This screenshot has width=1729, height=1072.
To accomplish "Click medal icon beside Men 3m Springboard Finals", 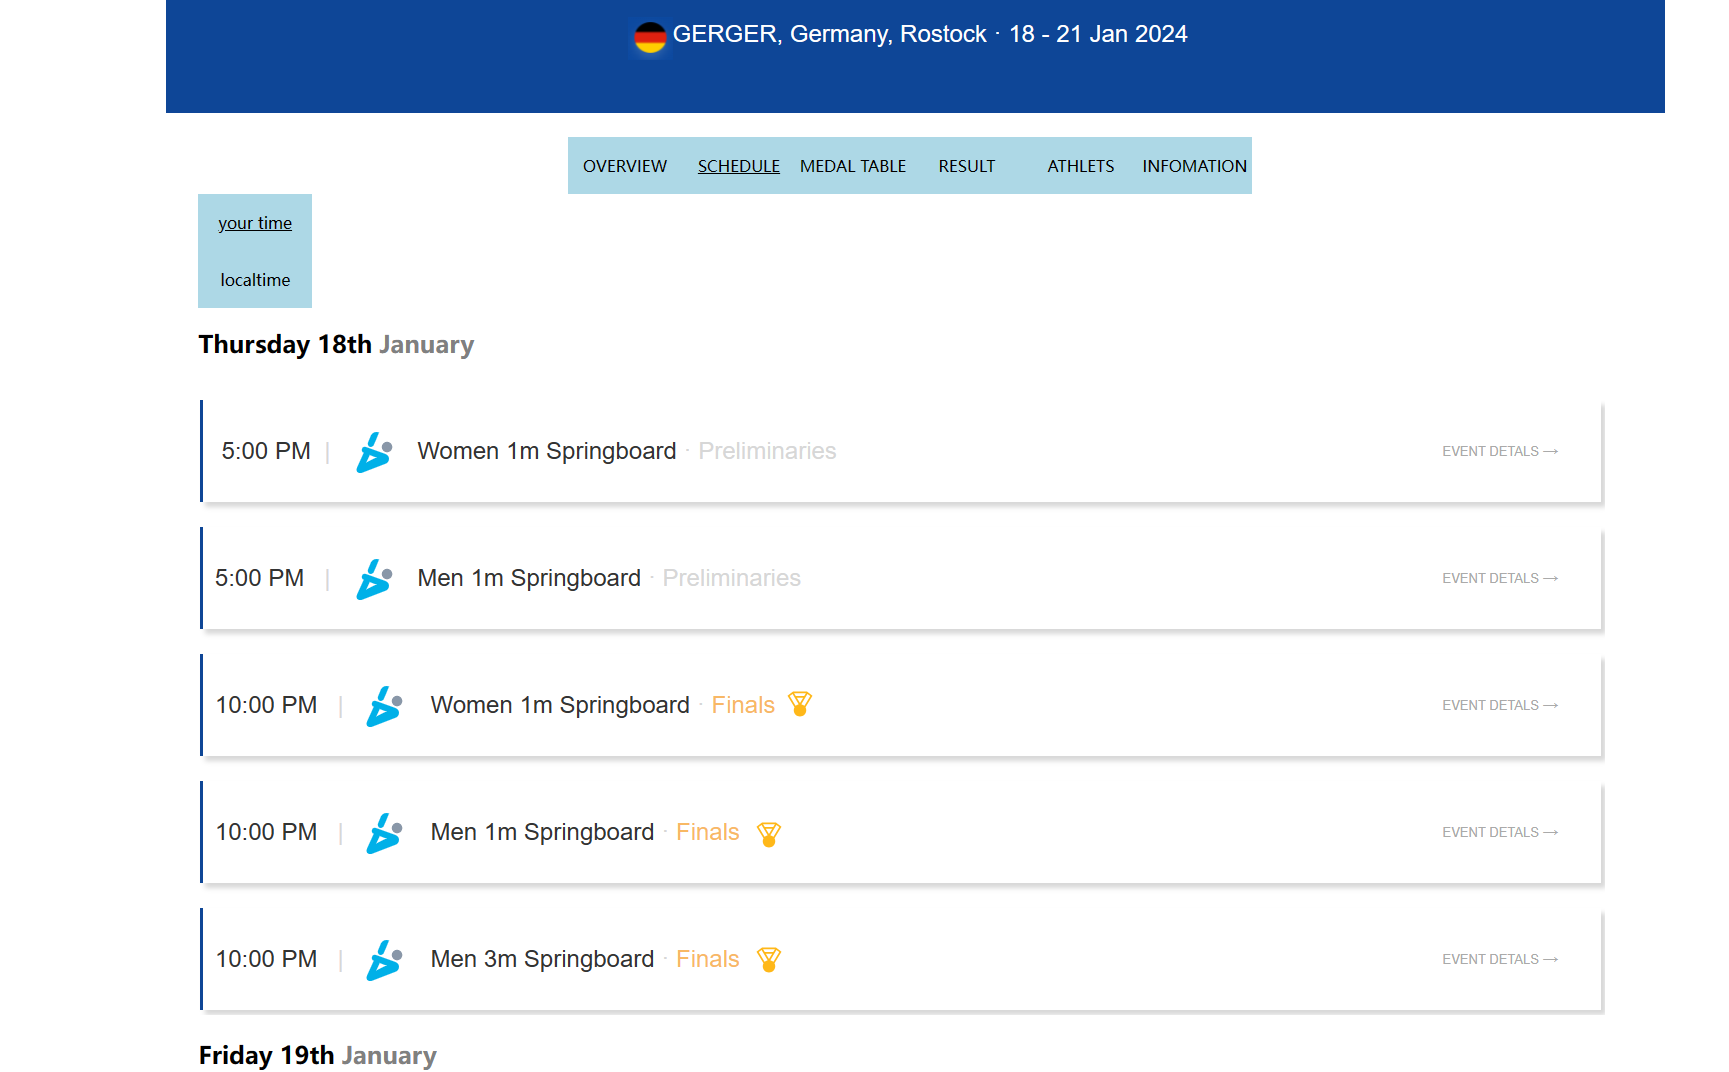I will tap(768, 960).
